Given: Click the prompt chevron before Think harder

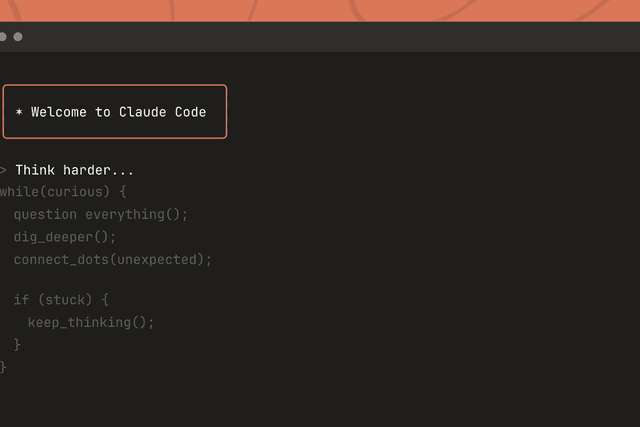Looking at the screenshot, I should point(3,171).
